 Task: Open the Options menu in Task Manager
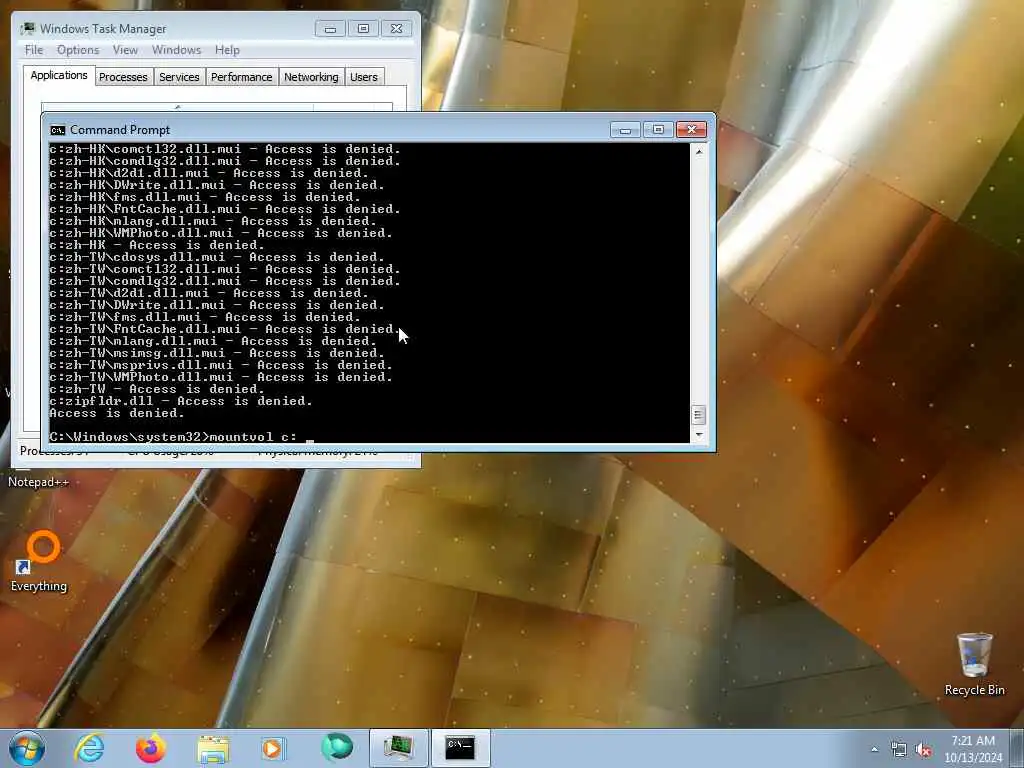(78, 50)
